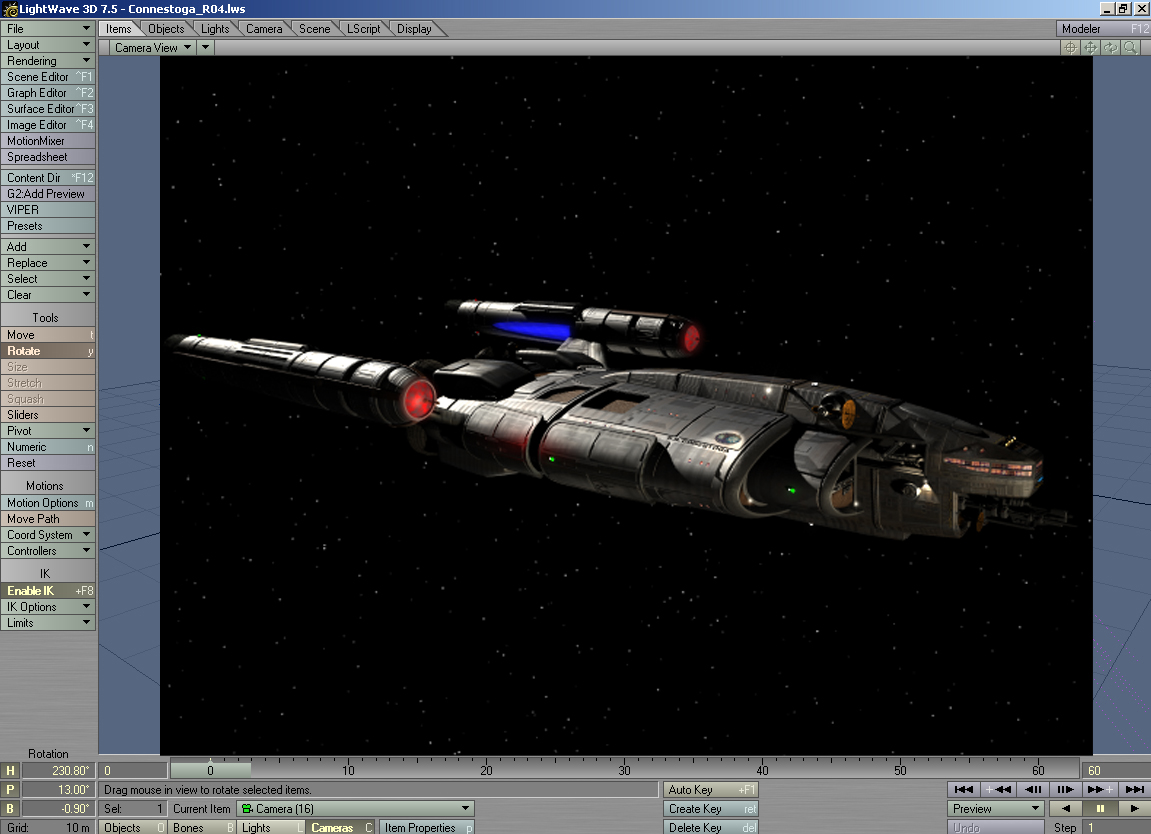Switch to the LScript tab
The height and width of the screenshot is (834, 1151).
click(x=363, y=29)
